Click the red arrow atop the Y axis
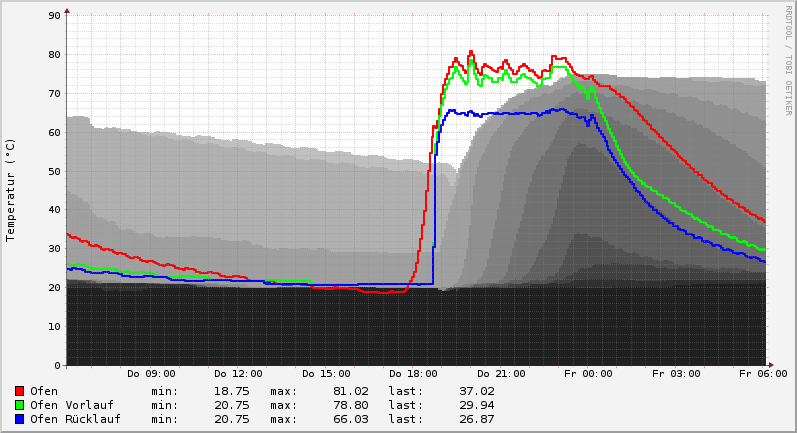 pos(67,11)
